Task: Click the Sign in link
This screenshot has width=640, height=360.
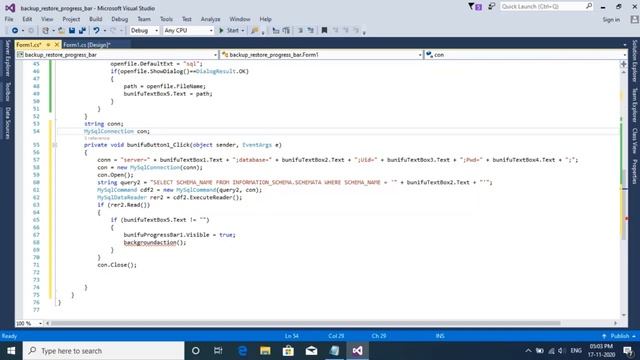Action: tap(611, 20)
